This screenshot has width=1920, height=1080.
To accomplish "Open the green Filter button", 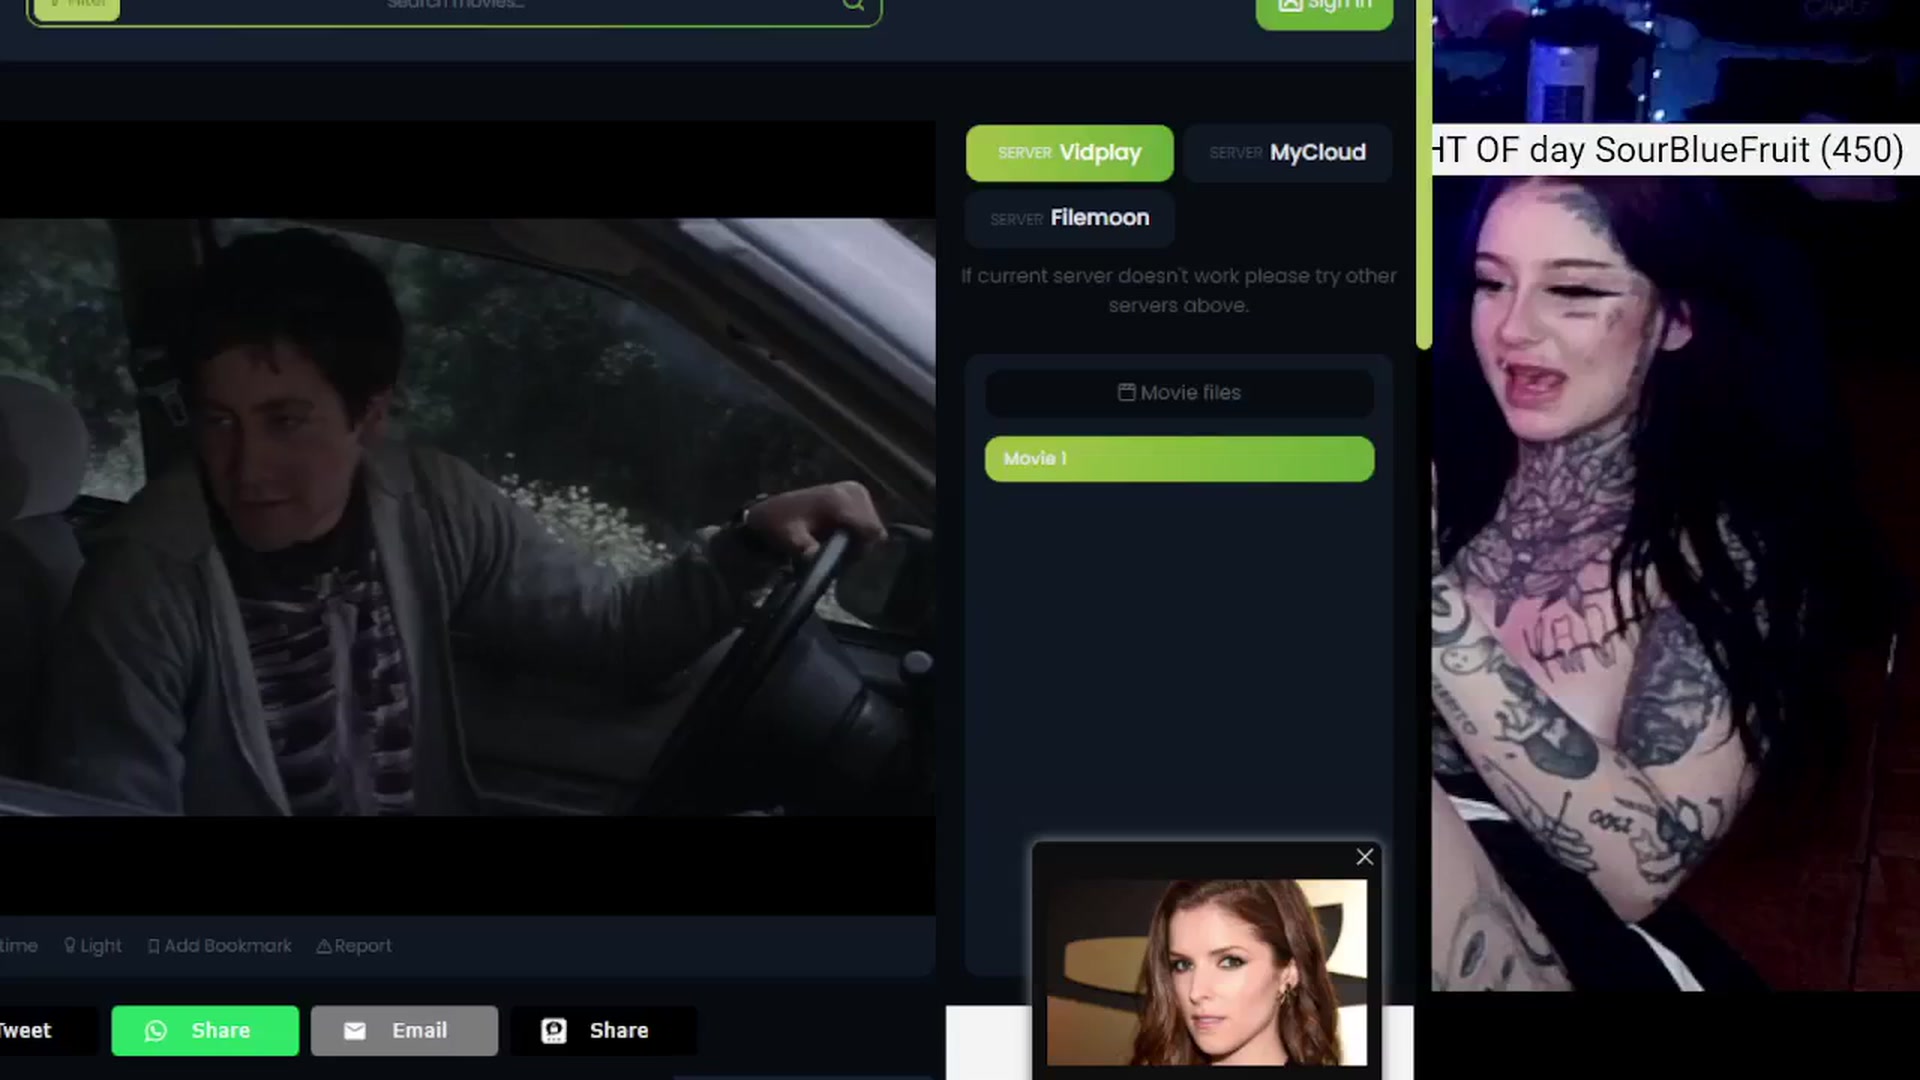I will [x=76, y=8].
